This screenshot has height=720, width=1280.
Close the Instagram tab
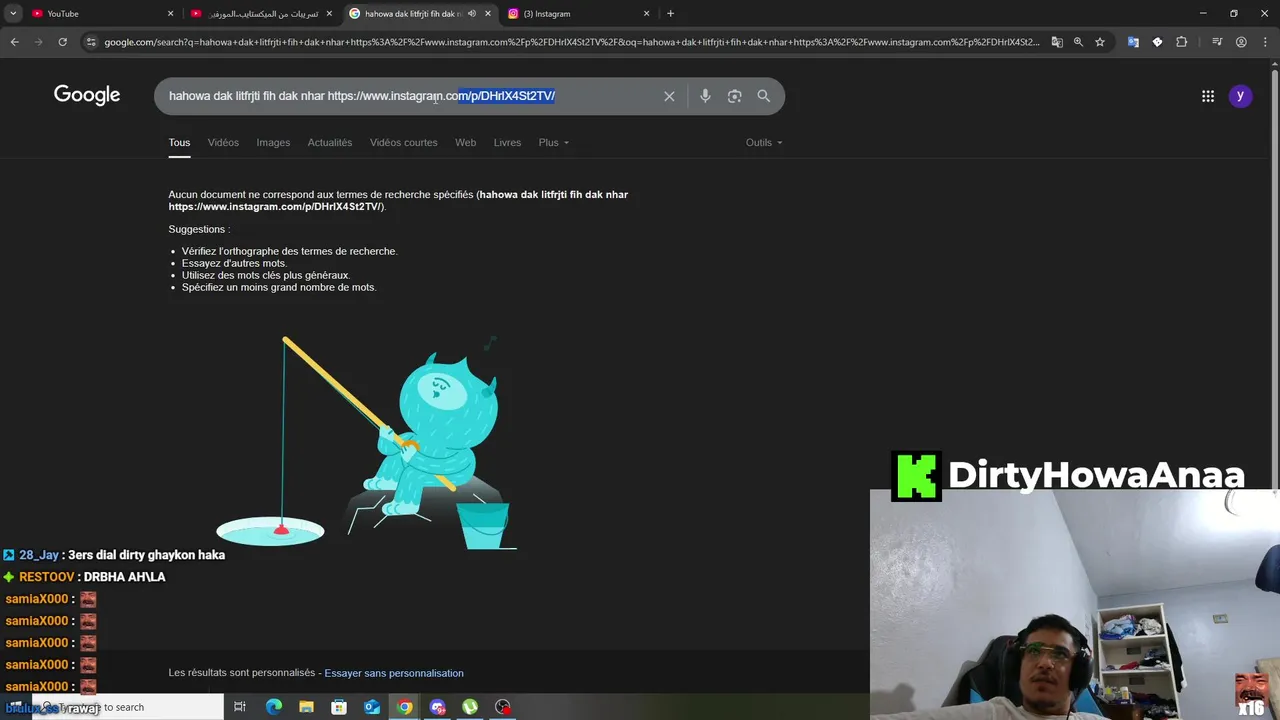click(x=646, y=14)
